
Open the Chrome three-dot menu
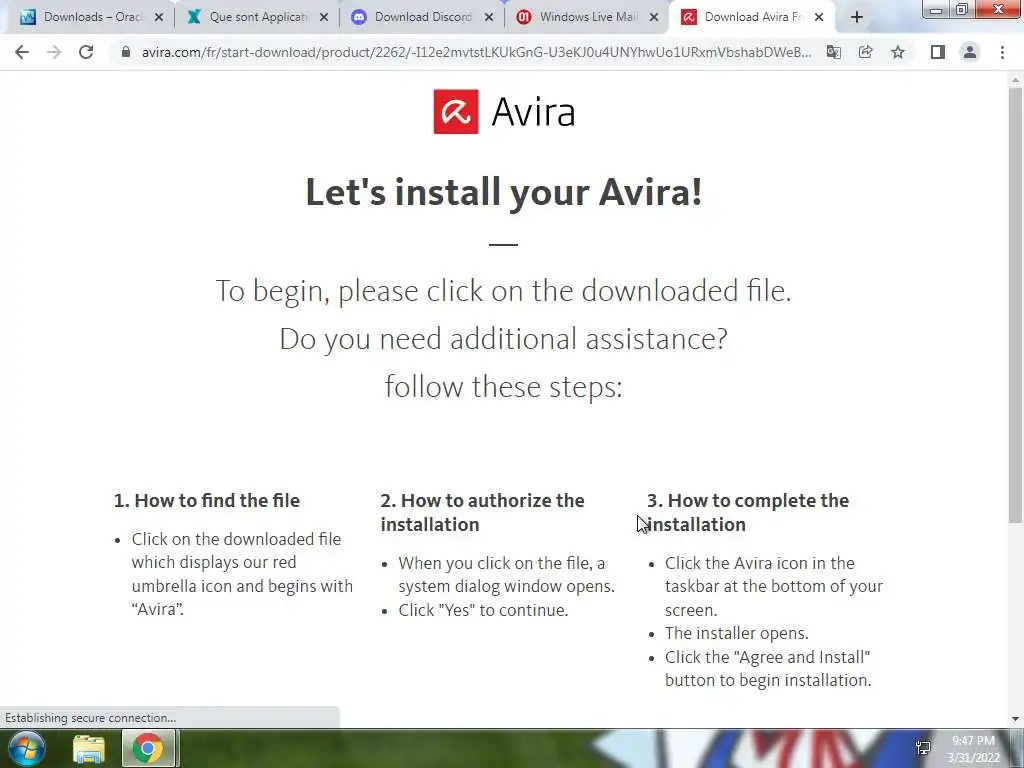tap(1002, 52)
